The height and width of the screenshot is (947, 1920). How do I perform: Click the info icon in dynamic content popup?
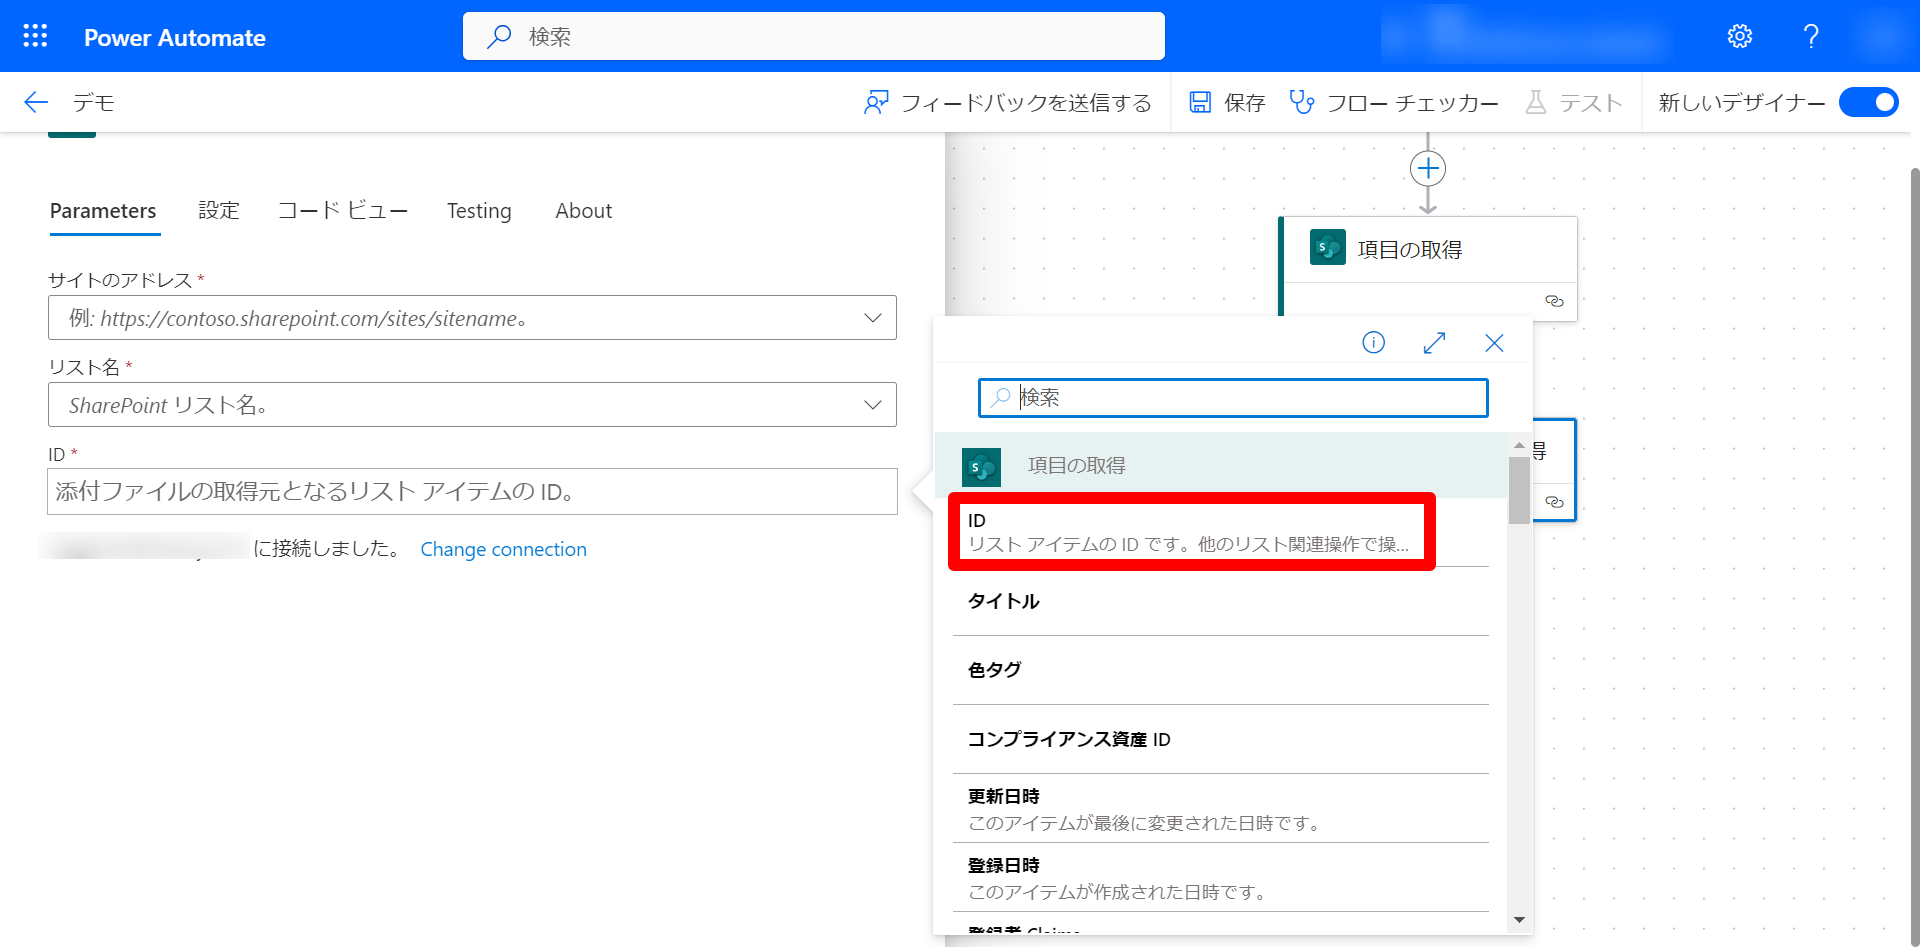point(1373,342)
